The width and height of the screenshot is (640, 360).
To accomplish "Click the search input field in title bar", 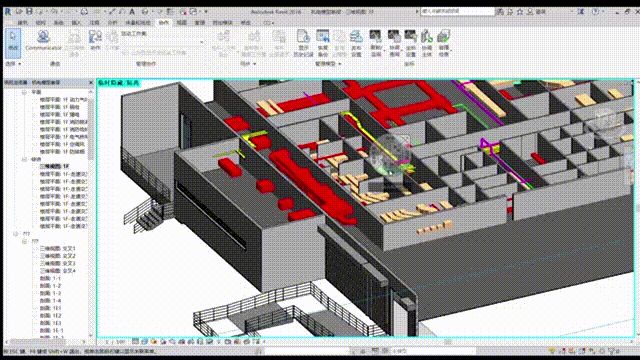I will (x=457, y=11).
